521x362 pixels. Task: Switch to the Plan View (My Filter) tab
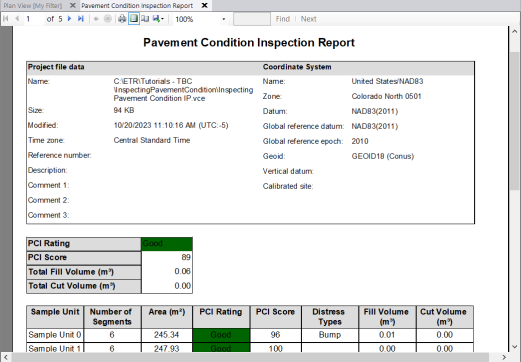pyautogui.click(x=33, y=6)
